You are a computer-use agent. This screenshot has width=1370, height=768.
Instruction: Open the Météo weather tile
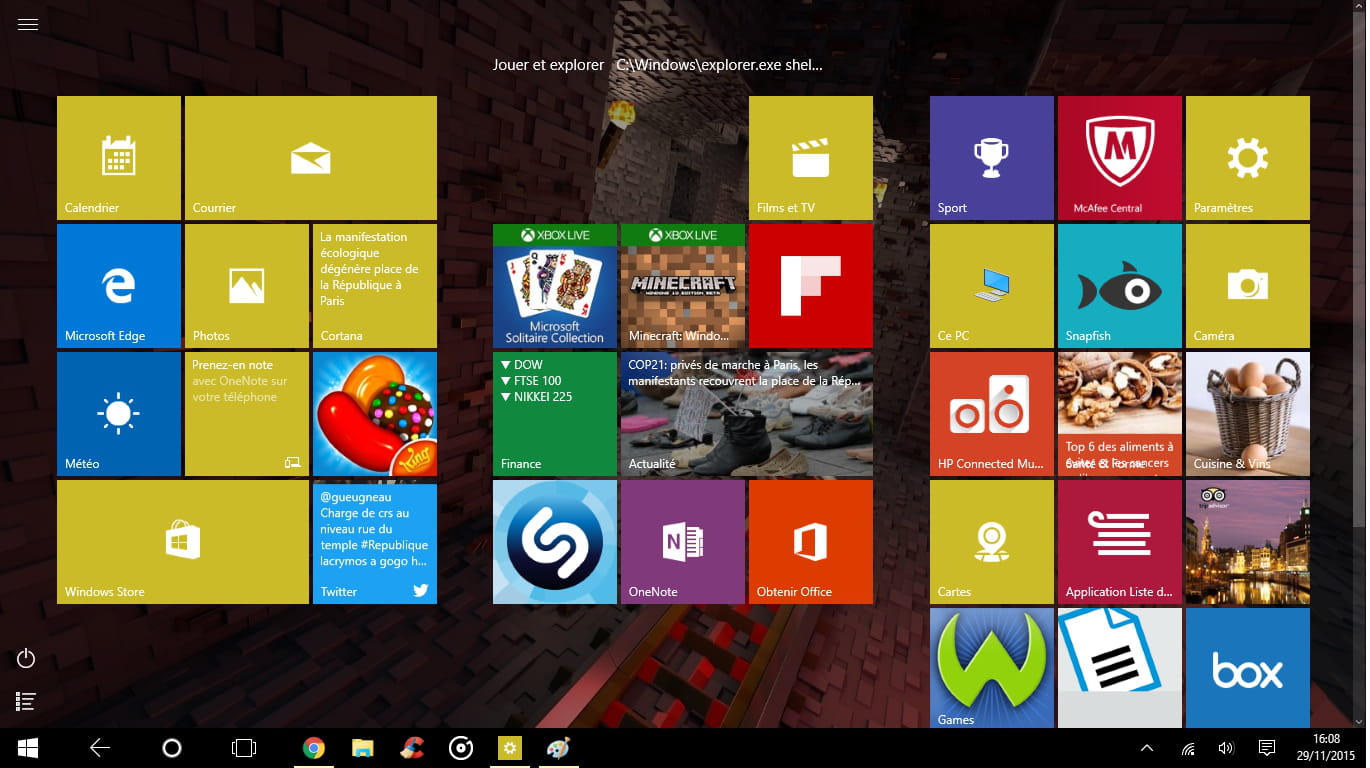click(x=119, y=414)
